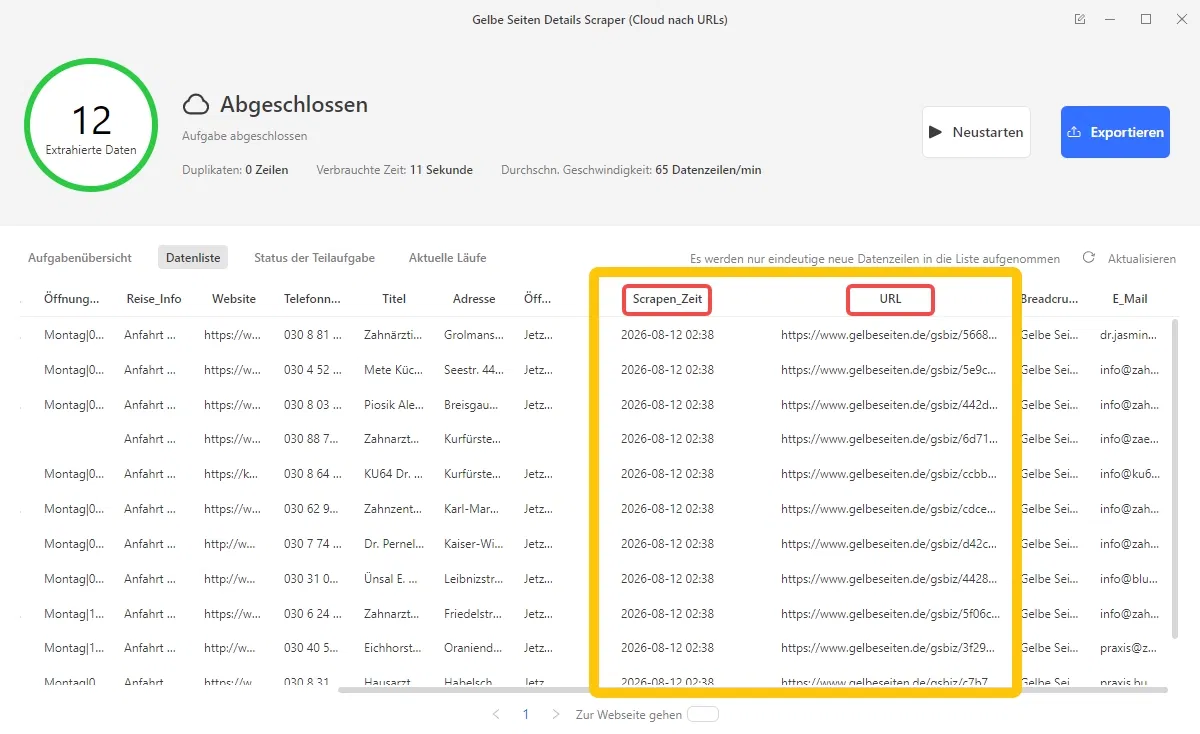Click the page number input field
Screen dimensions: 1200x734
pos(703,714)
